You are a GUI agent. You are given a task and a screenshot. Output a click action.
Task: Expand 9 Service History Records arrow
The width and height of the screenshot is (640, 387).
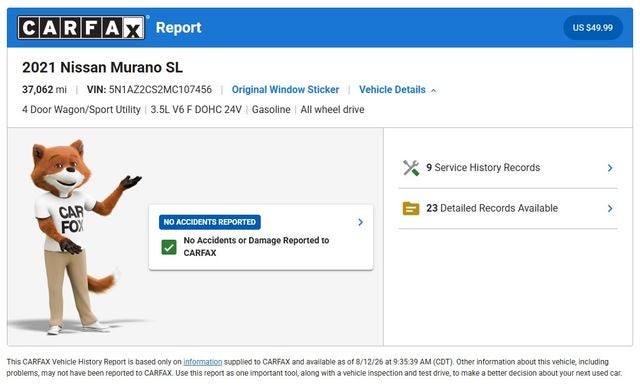coord(610,168)
